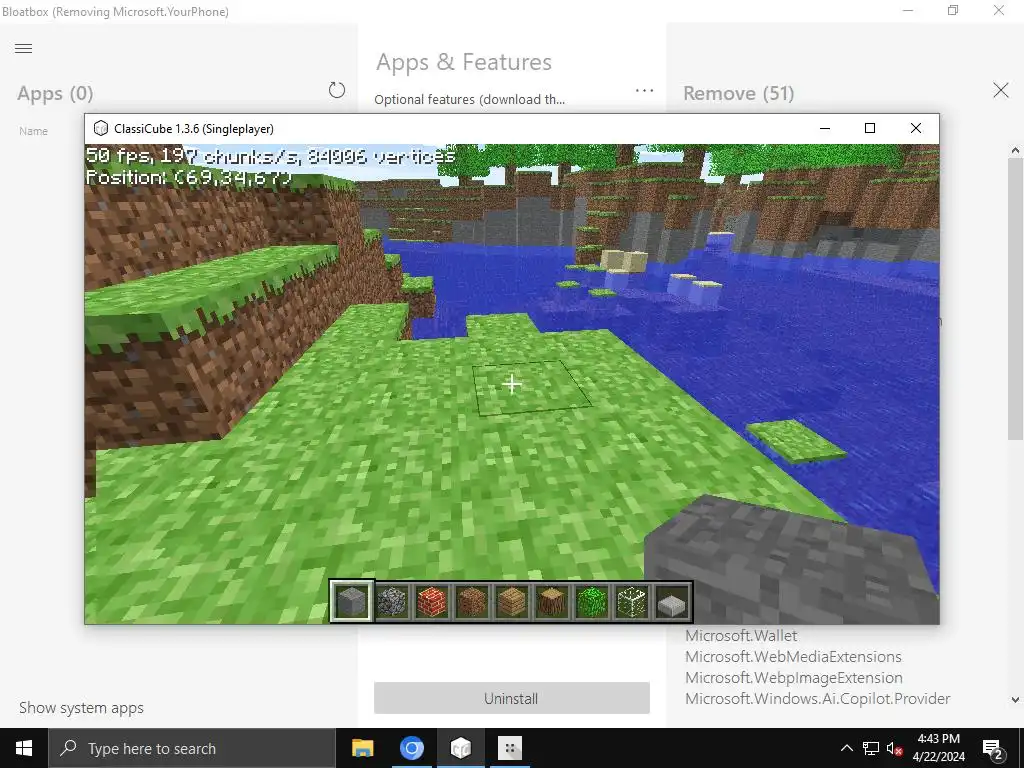This screenshot has width=1024, height=768.
Task: Clear the Remove (51) list with X icon
Action: (1000, 90)
